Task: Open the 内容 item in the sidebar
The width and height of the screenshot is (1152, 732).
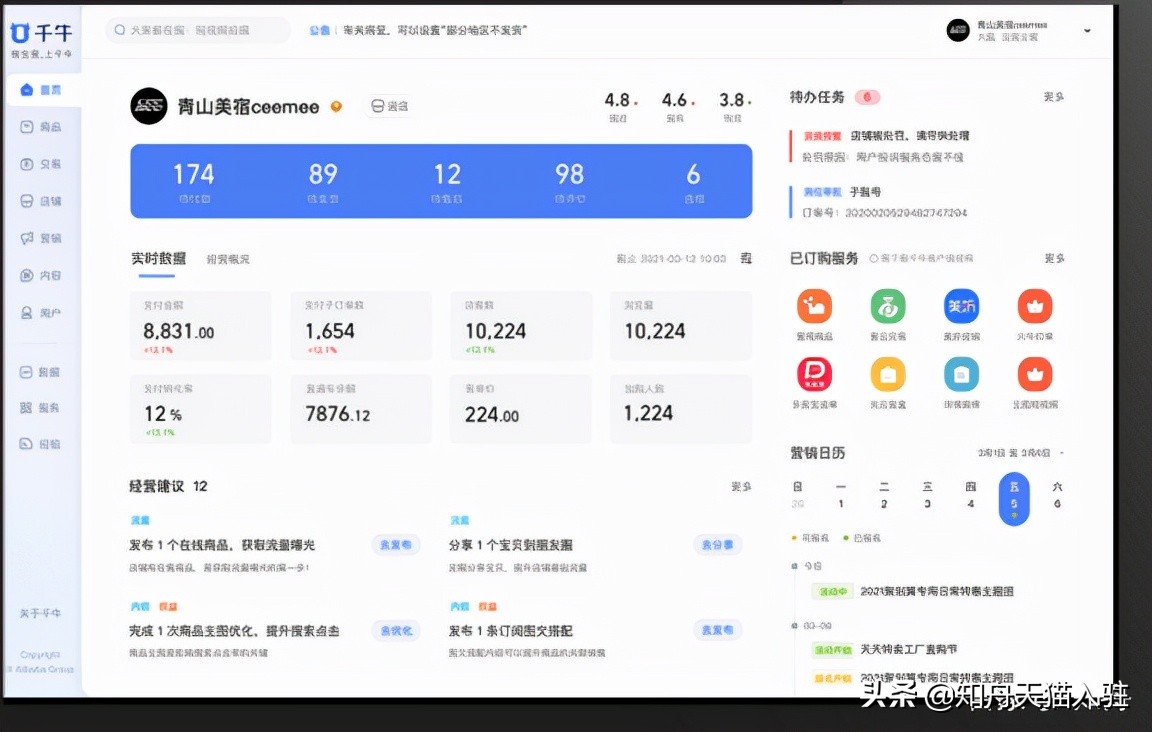Action: [42, 276]
